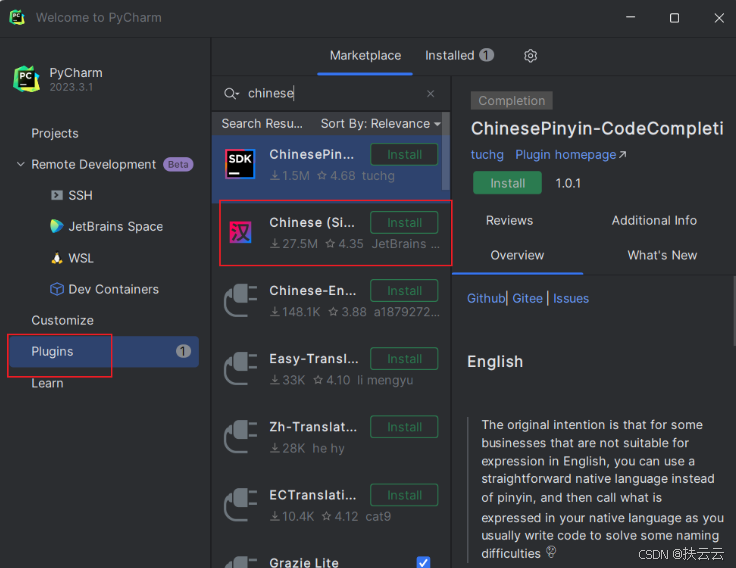736x568 pixels.
Task: Switch to the Installed tab
Action: (x=459, y=55)
